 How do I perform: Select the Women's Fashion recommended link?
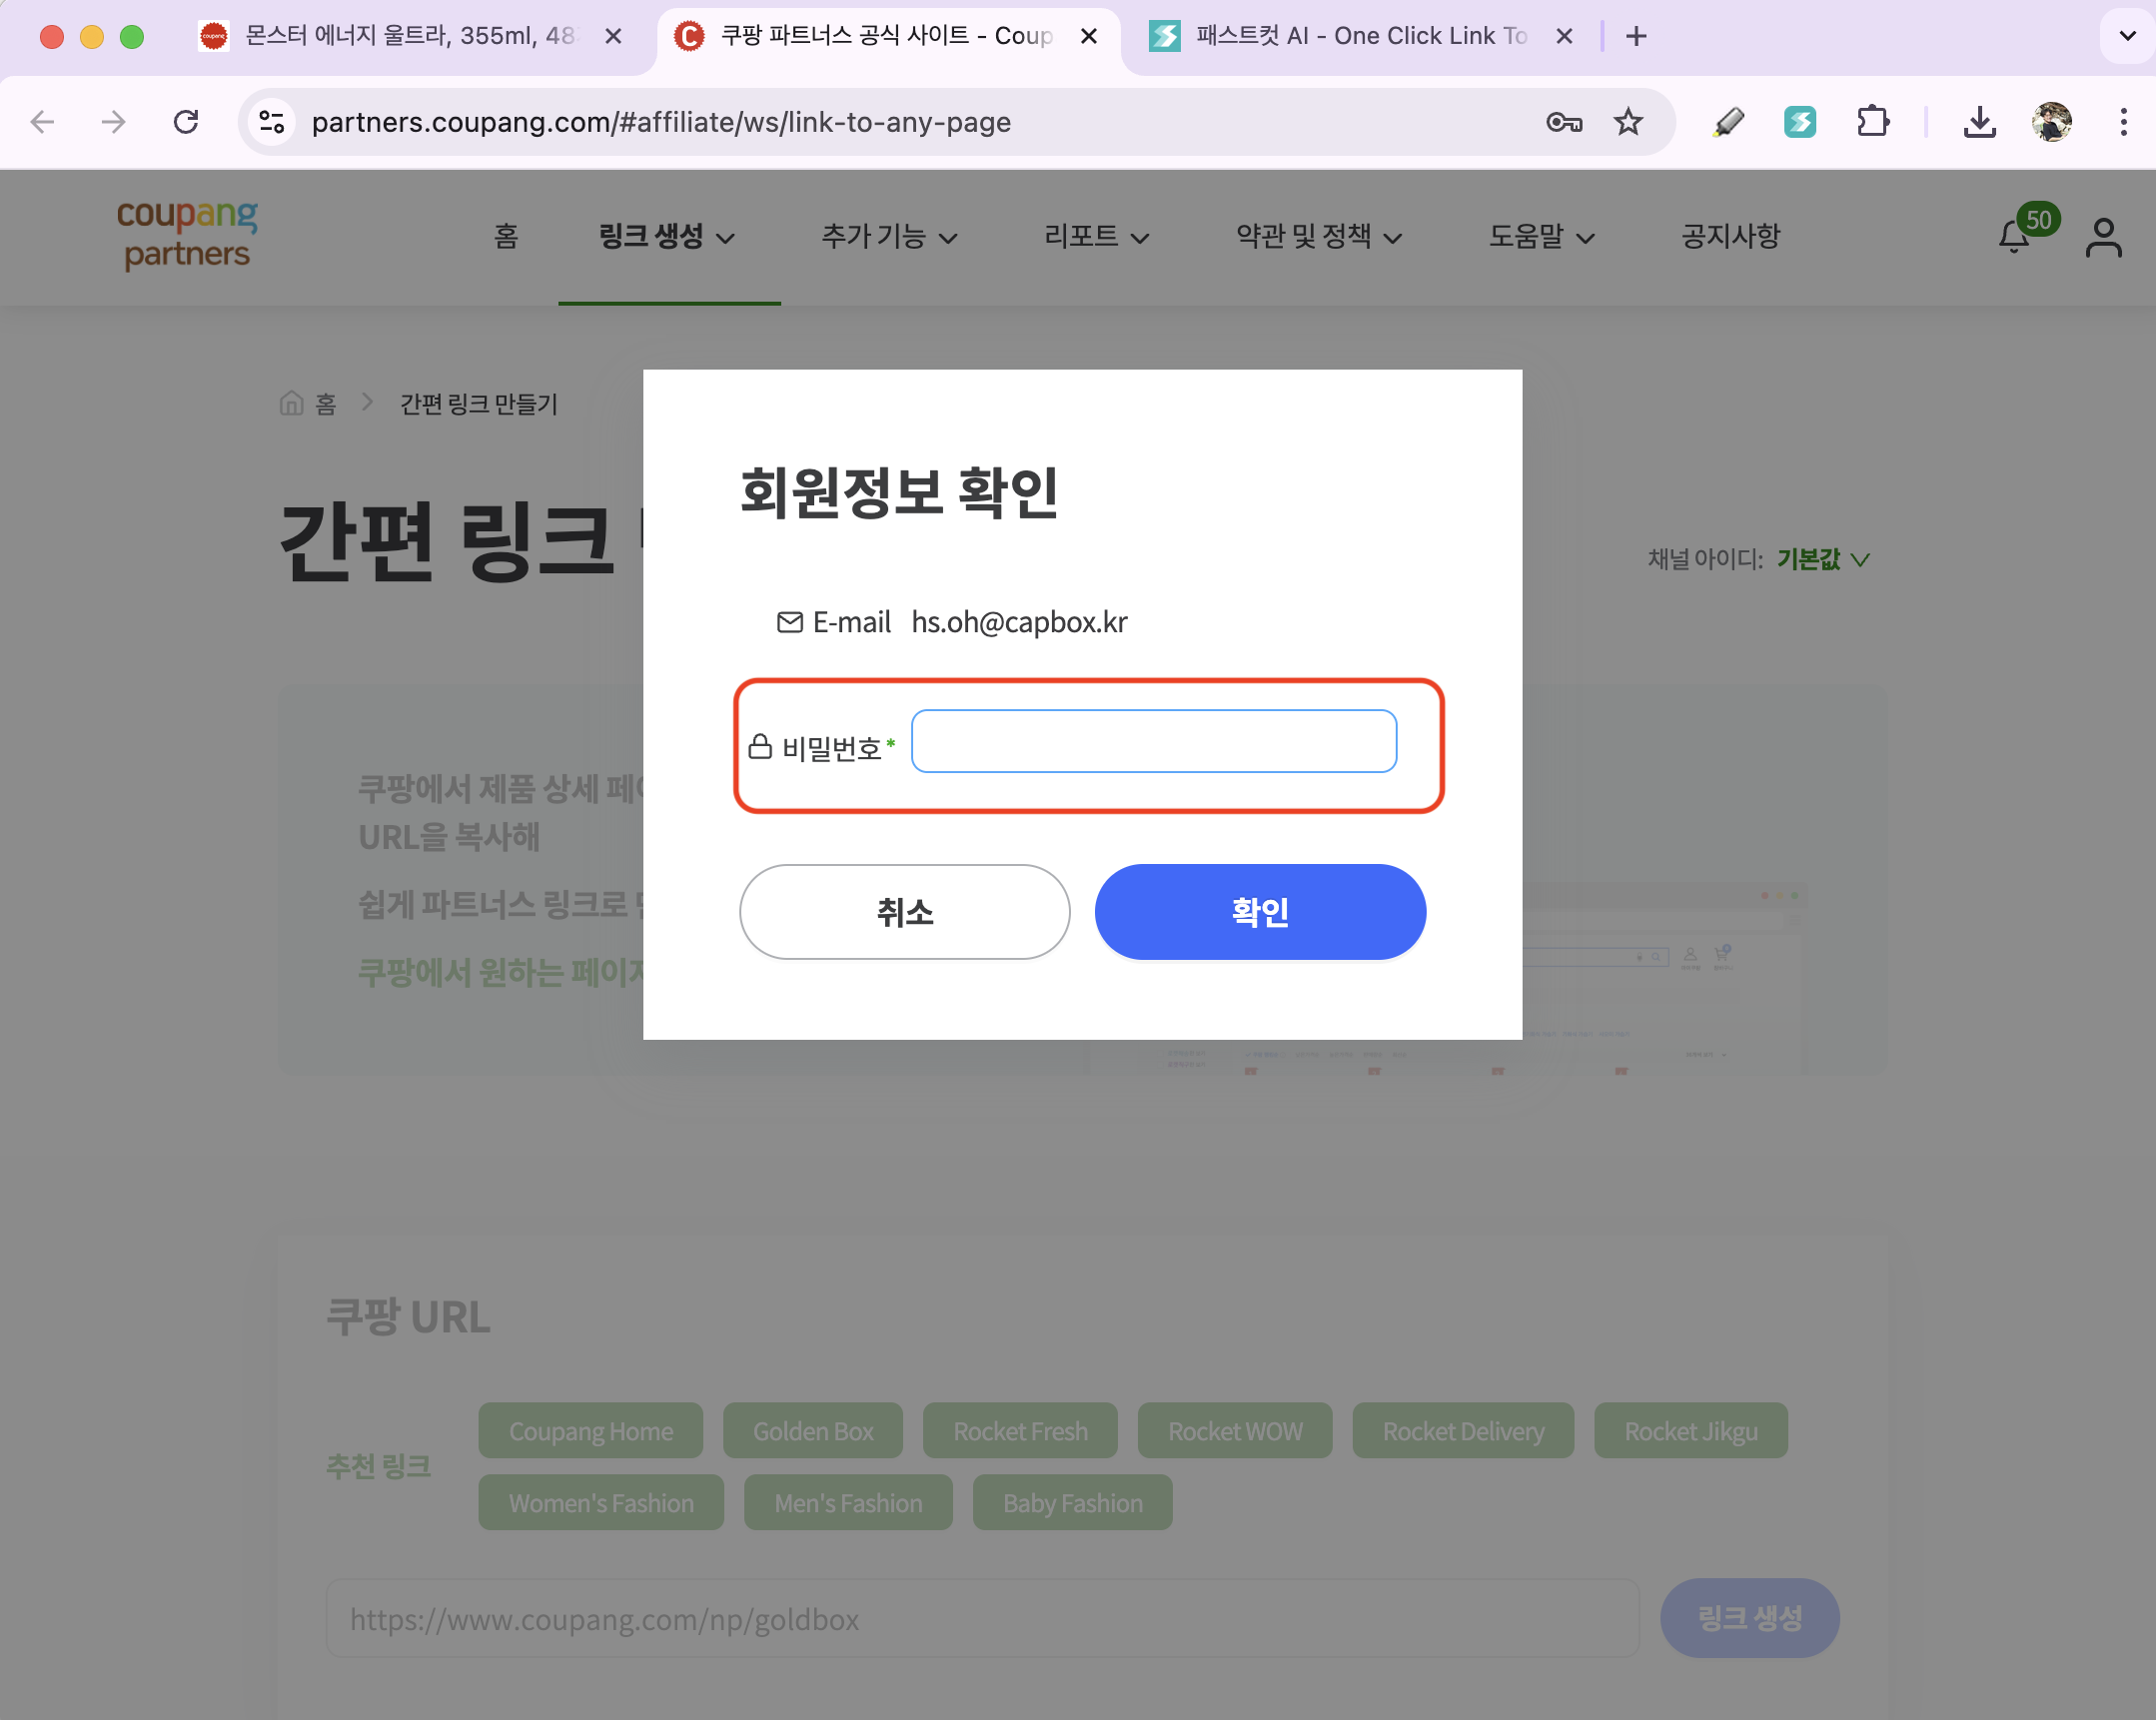pos(601,1503)
